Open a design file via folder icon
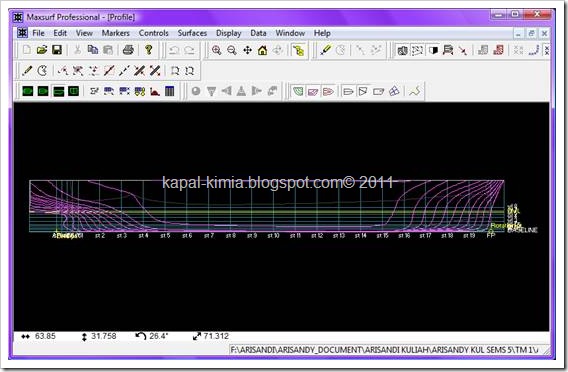Viewport: 568px width, 372px height. 42,50
